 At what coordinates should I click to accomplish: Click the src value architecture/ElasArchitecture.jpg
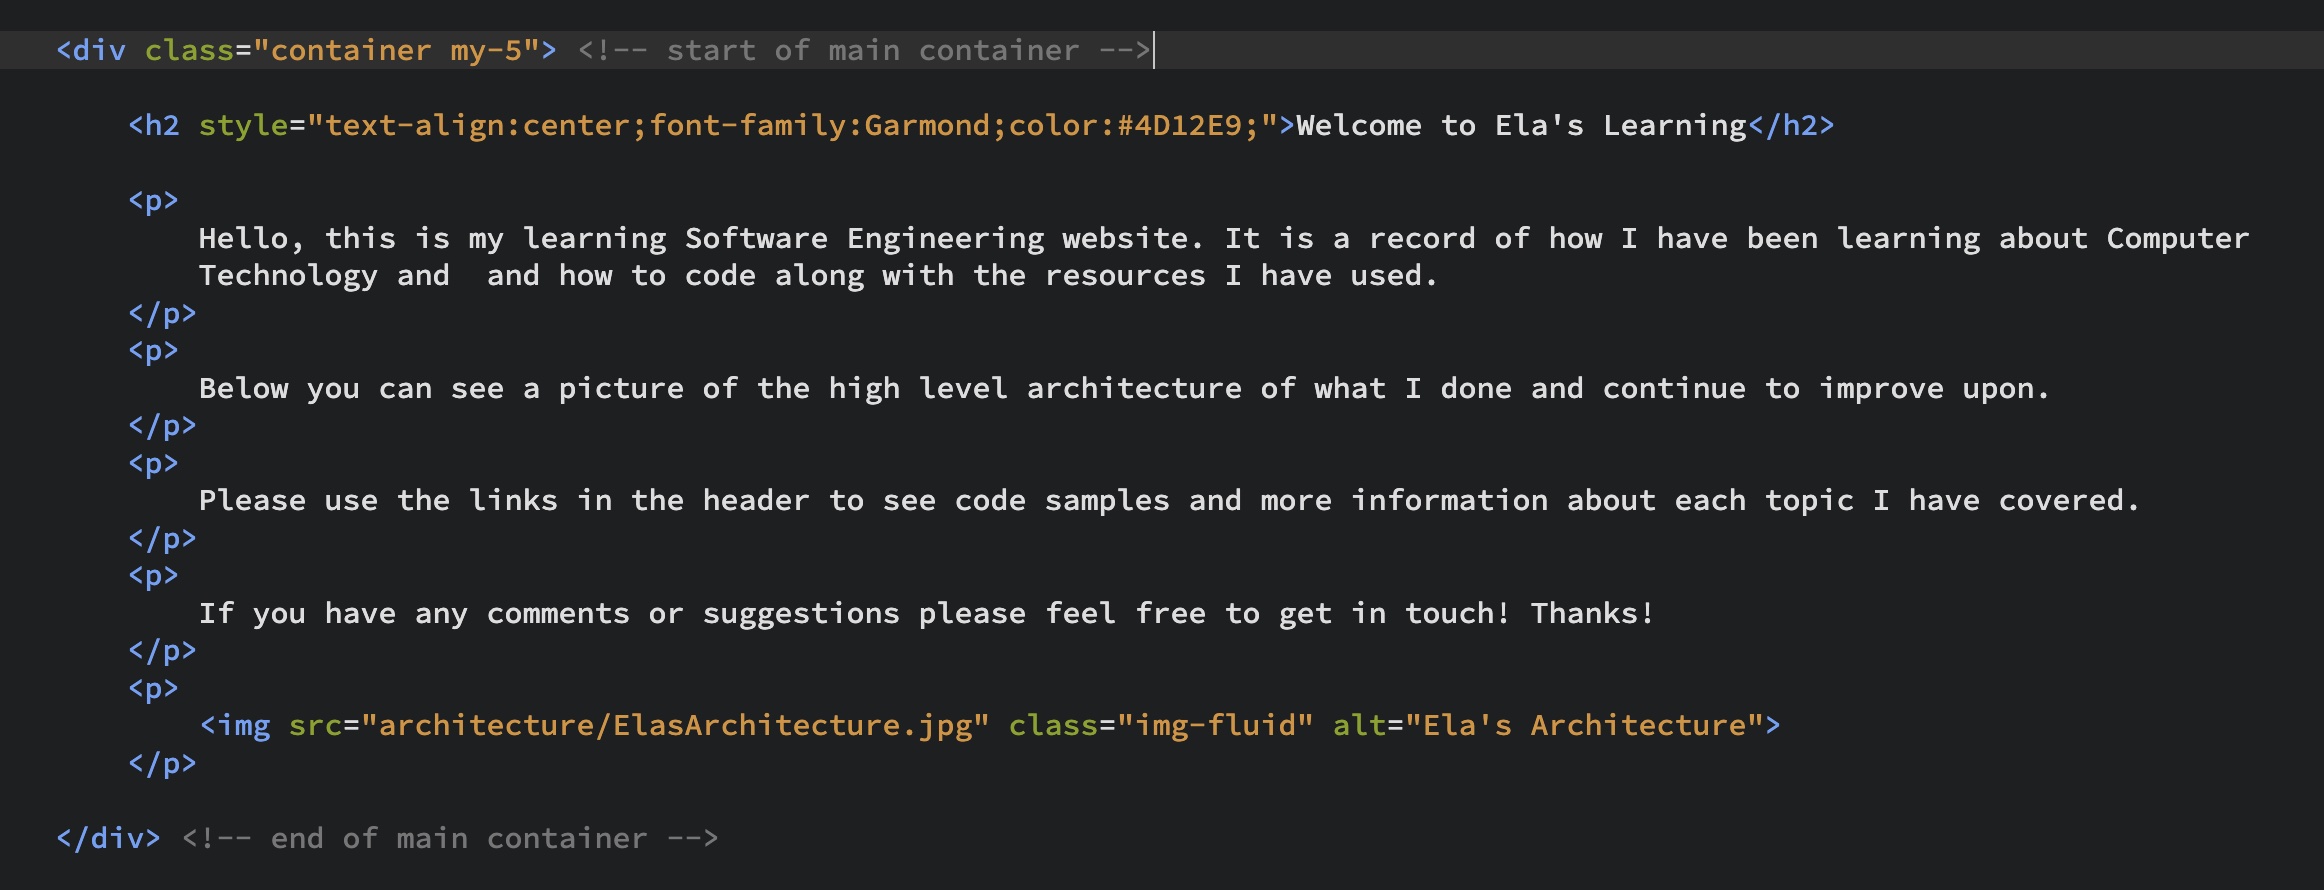pyautogui.click(x=675, y=725)
